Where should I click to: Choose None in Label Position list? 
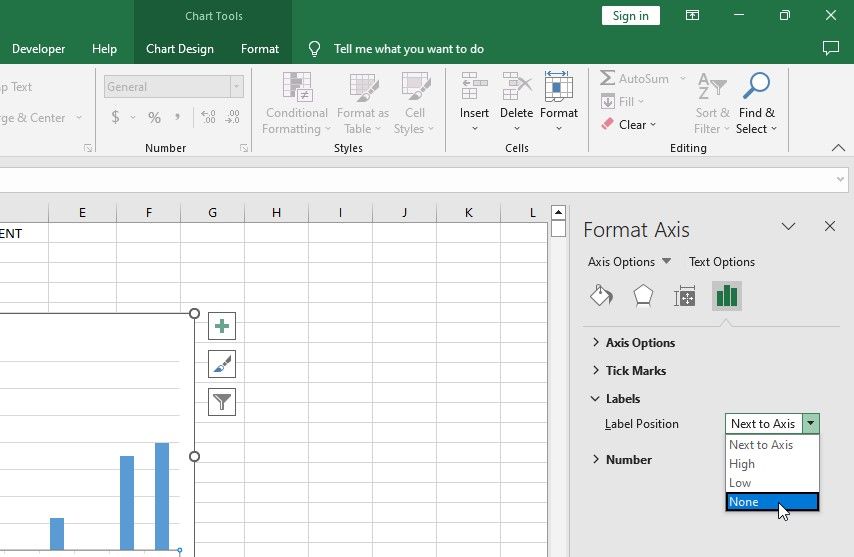pos(771,502)
